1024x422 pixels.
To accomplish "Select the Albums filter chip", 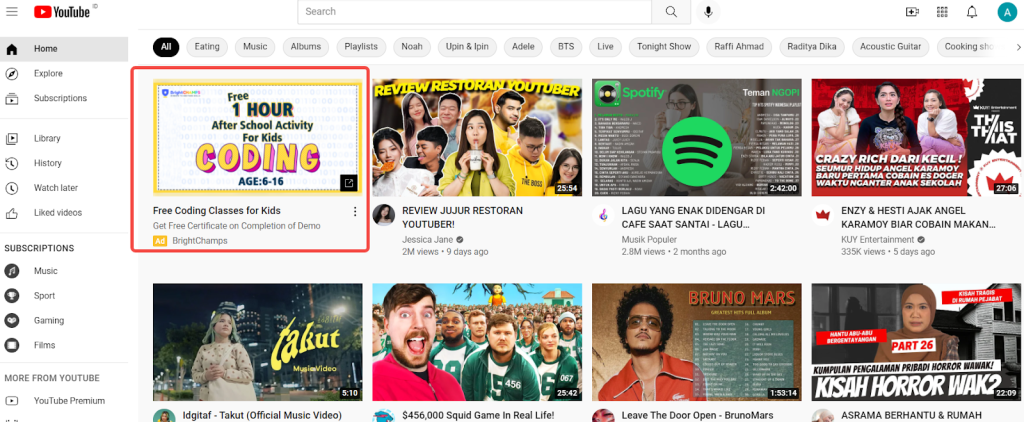I will coord(306,47).
